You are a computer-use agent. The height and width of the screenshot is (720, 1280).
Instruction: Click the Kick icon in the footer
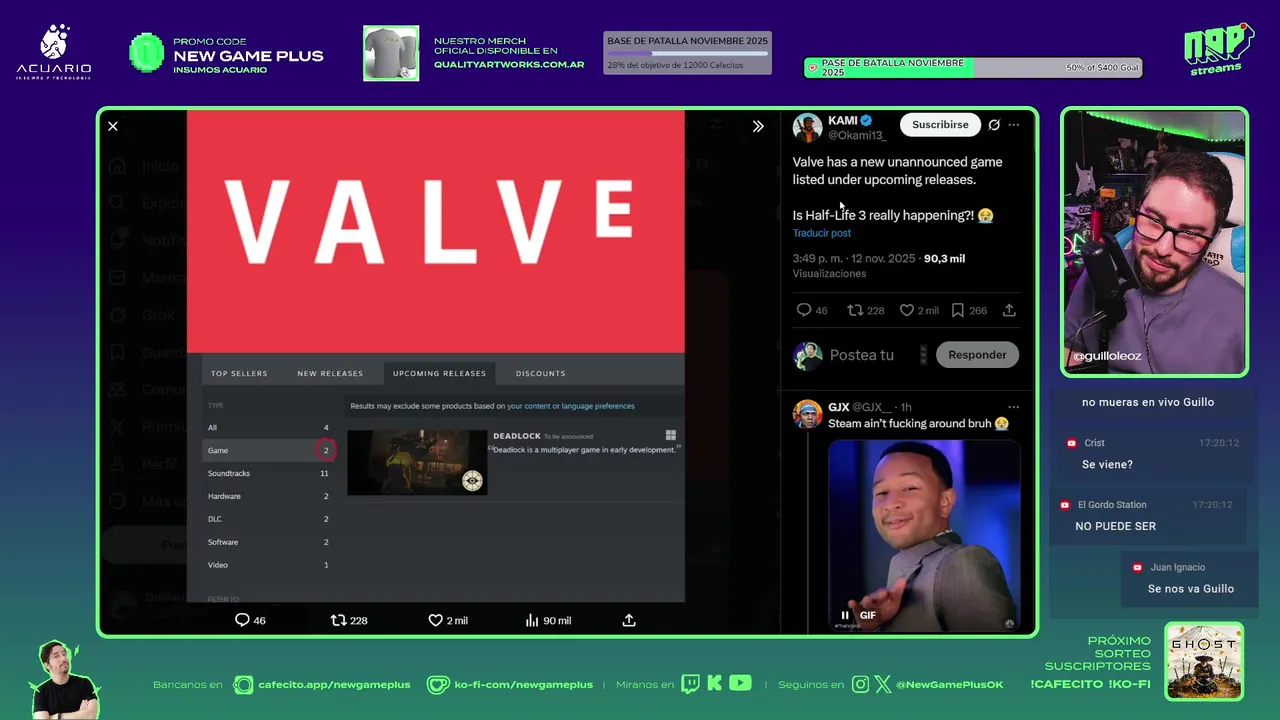(714, 684)
